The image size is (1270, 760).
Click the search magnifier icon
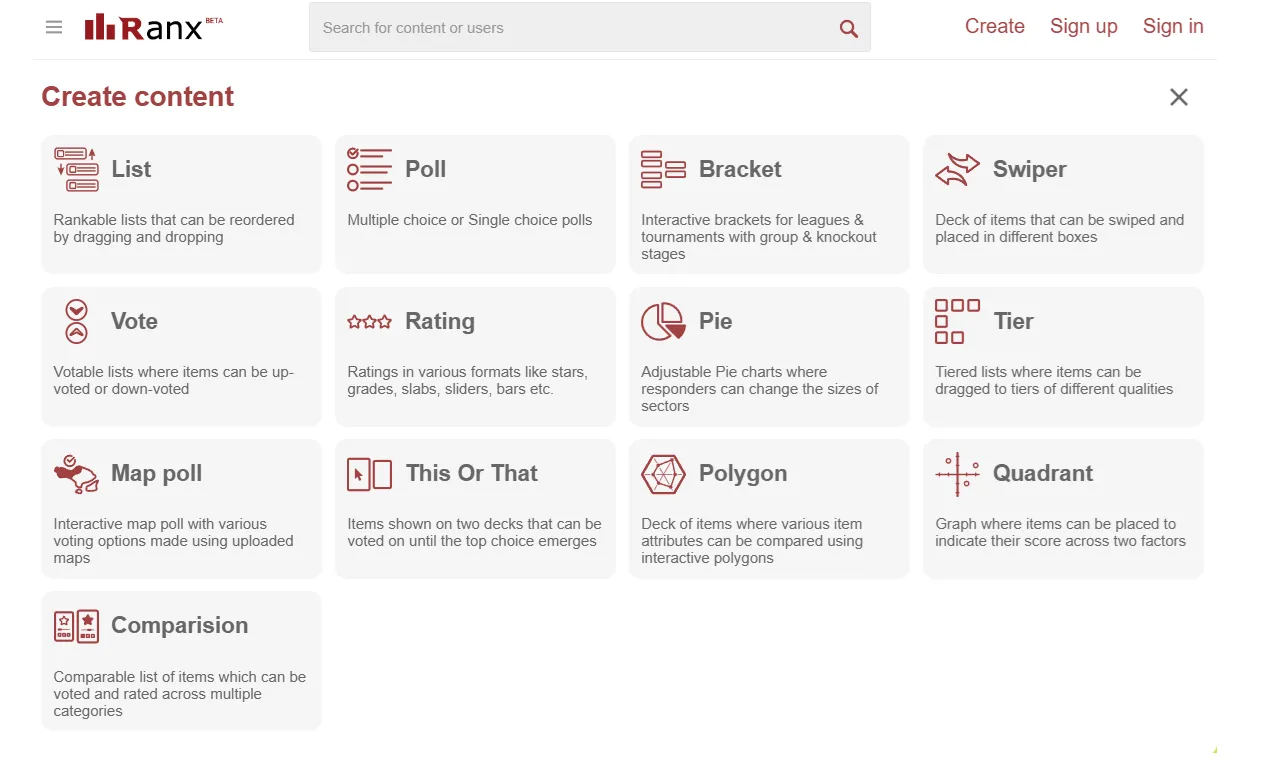pos(848,28)
